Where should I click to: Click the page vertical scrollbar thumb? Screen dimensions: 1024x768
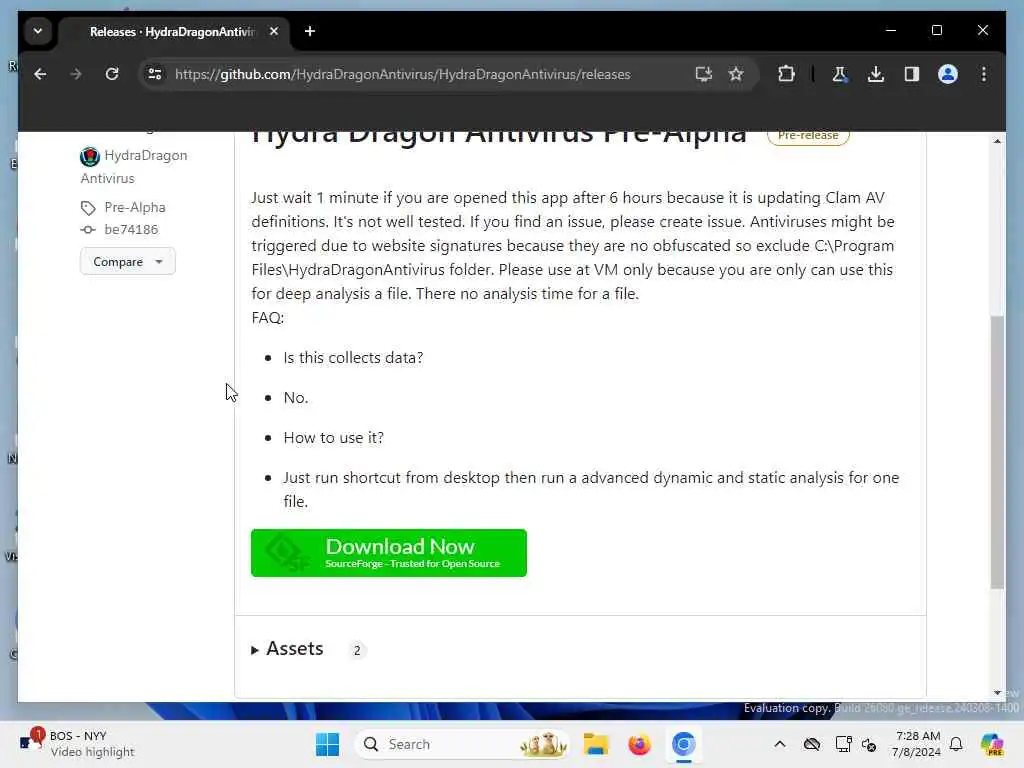[997, 452]
